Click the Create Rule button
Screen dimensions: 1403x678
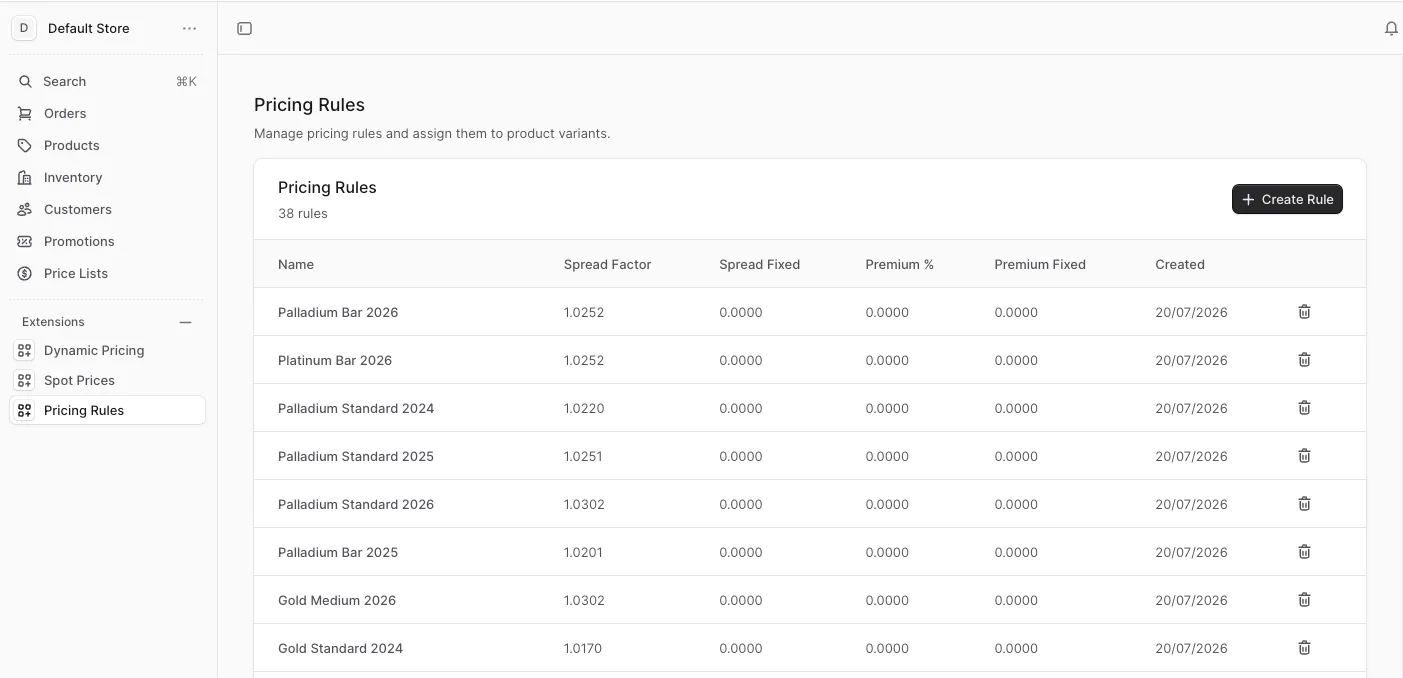[1287, 199]
